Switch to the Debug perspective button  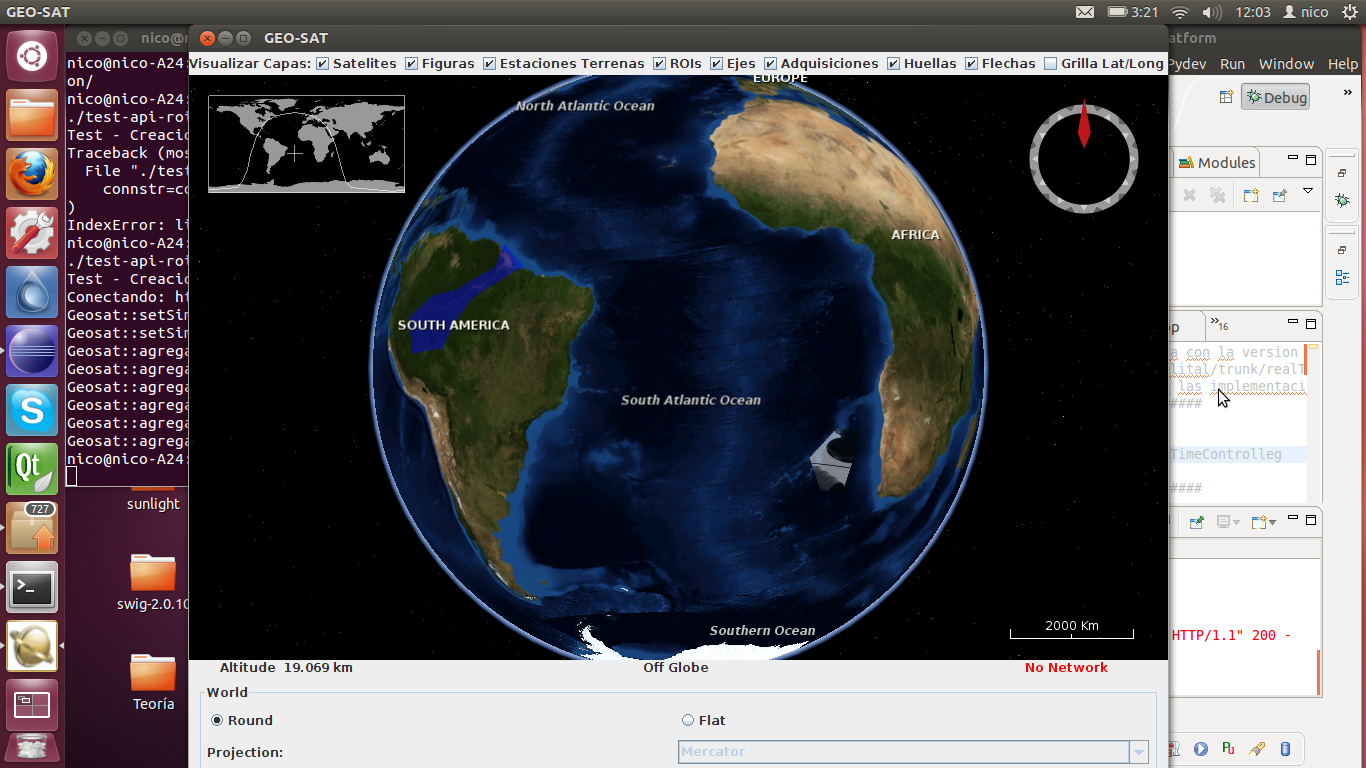1275,97
